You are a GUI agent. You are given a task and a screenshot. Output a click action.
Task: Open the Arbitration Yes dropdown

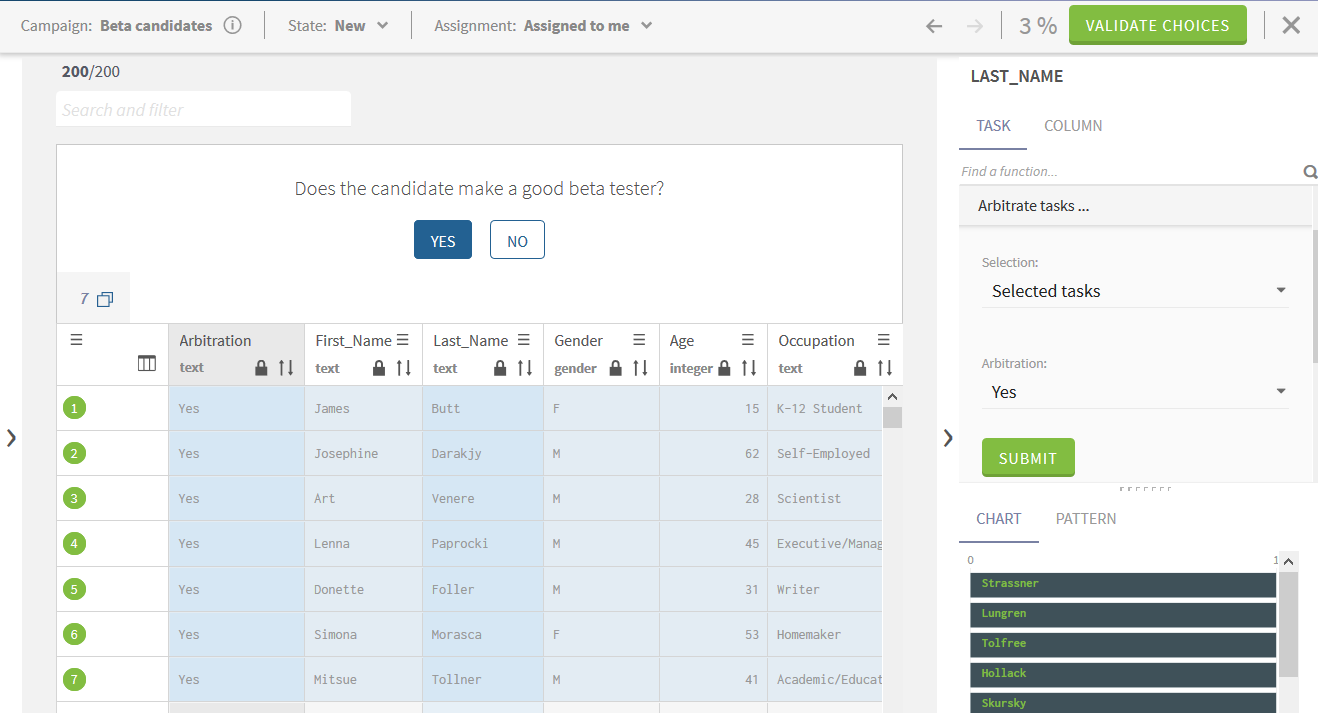click(x=1135, y=392)
